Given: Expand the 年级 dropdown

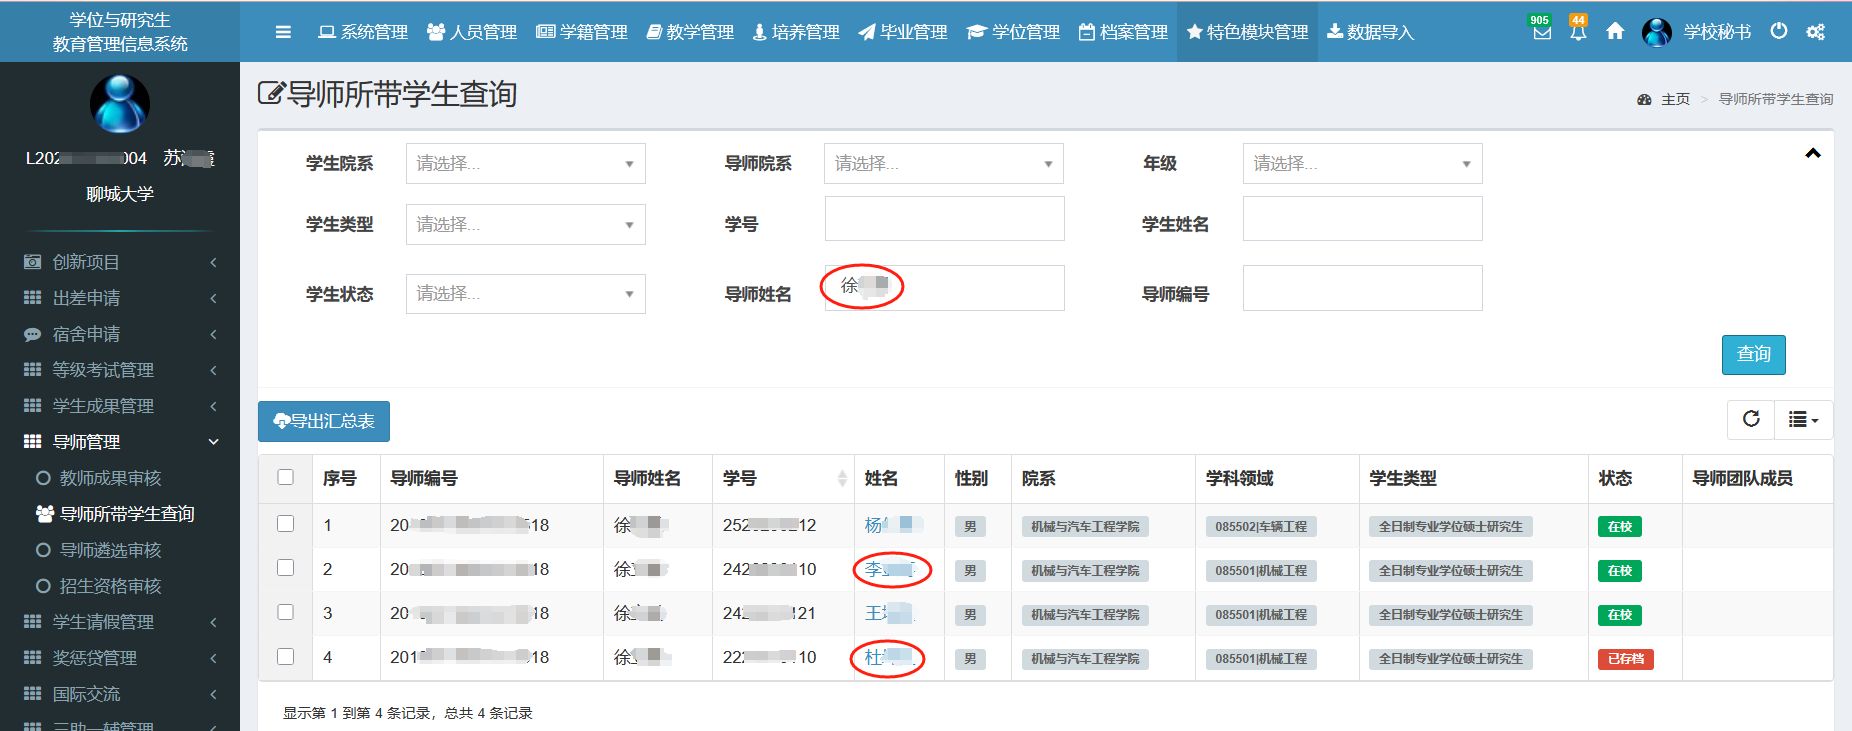Looking at the screenshot, I should point(1362,164).
